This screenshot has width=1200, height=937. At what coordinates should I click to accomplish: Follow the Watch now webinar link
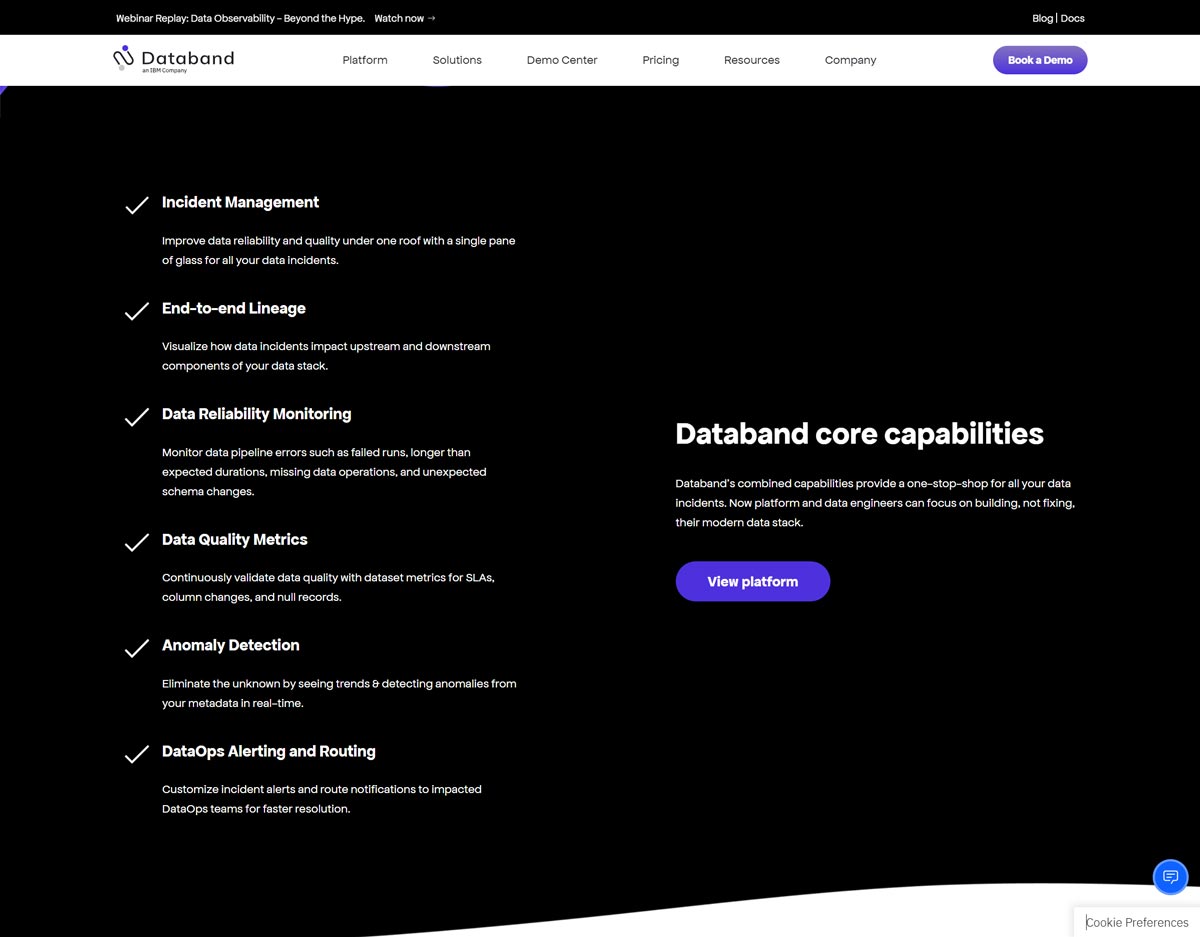(405, 18)
